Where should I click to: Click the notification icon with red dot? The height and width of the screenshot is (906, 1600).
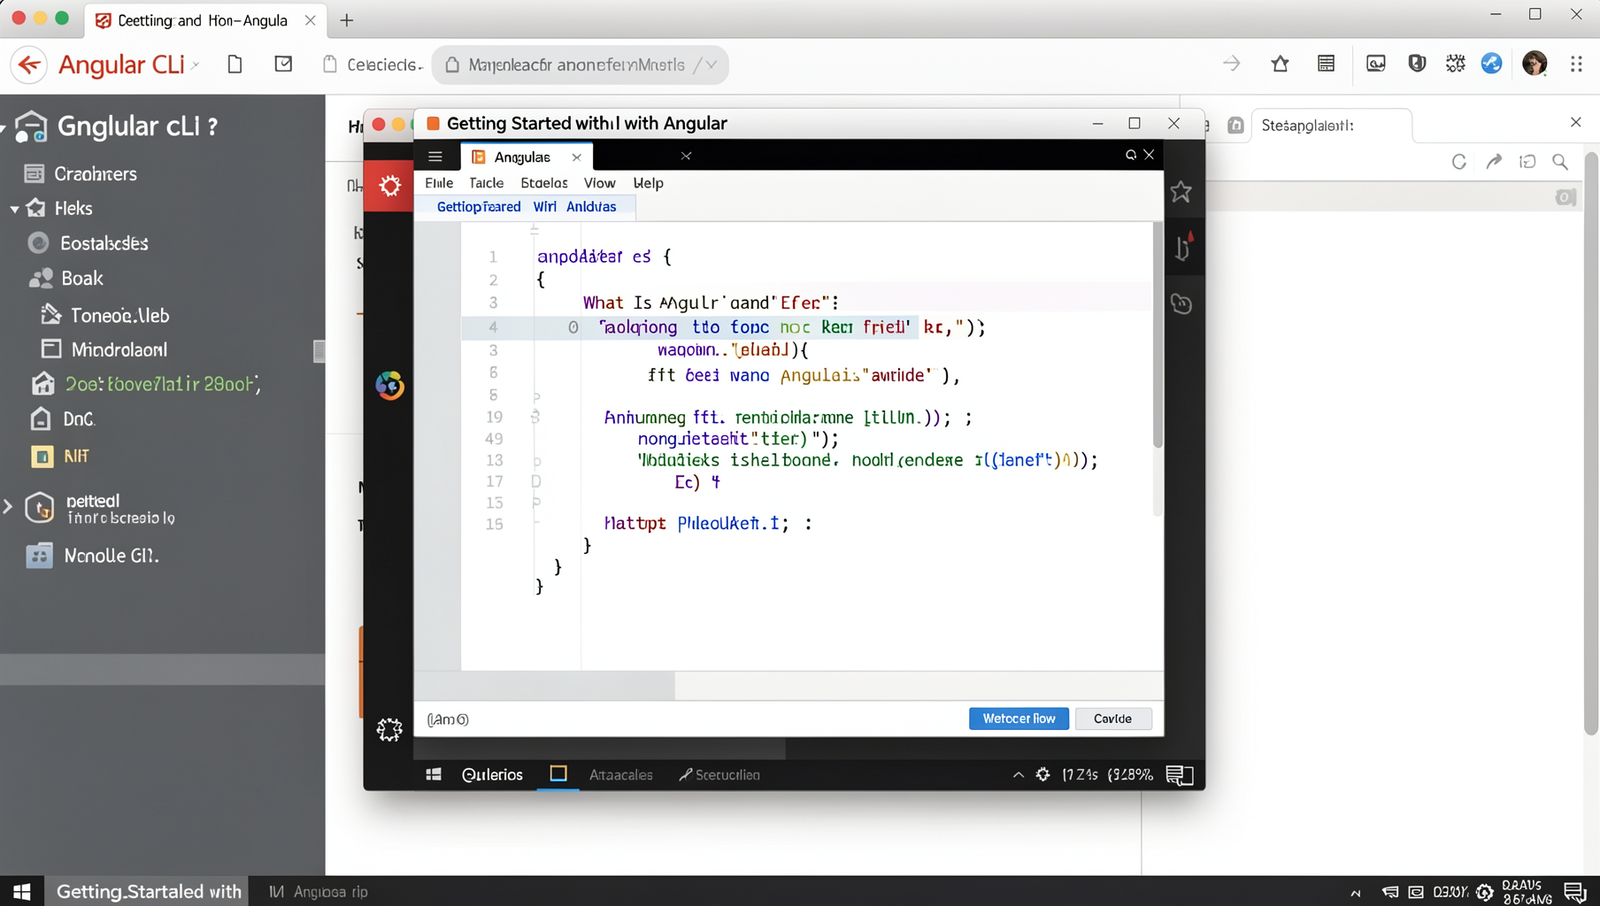1183,247
